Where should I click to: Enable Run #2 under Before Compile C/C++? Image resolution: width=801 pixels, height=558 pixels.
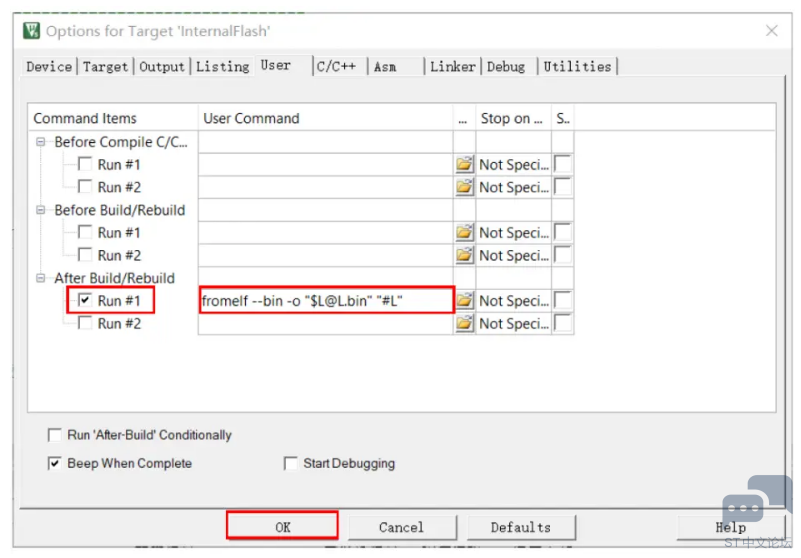(x=85, y=187)
